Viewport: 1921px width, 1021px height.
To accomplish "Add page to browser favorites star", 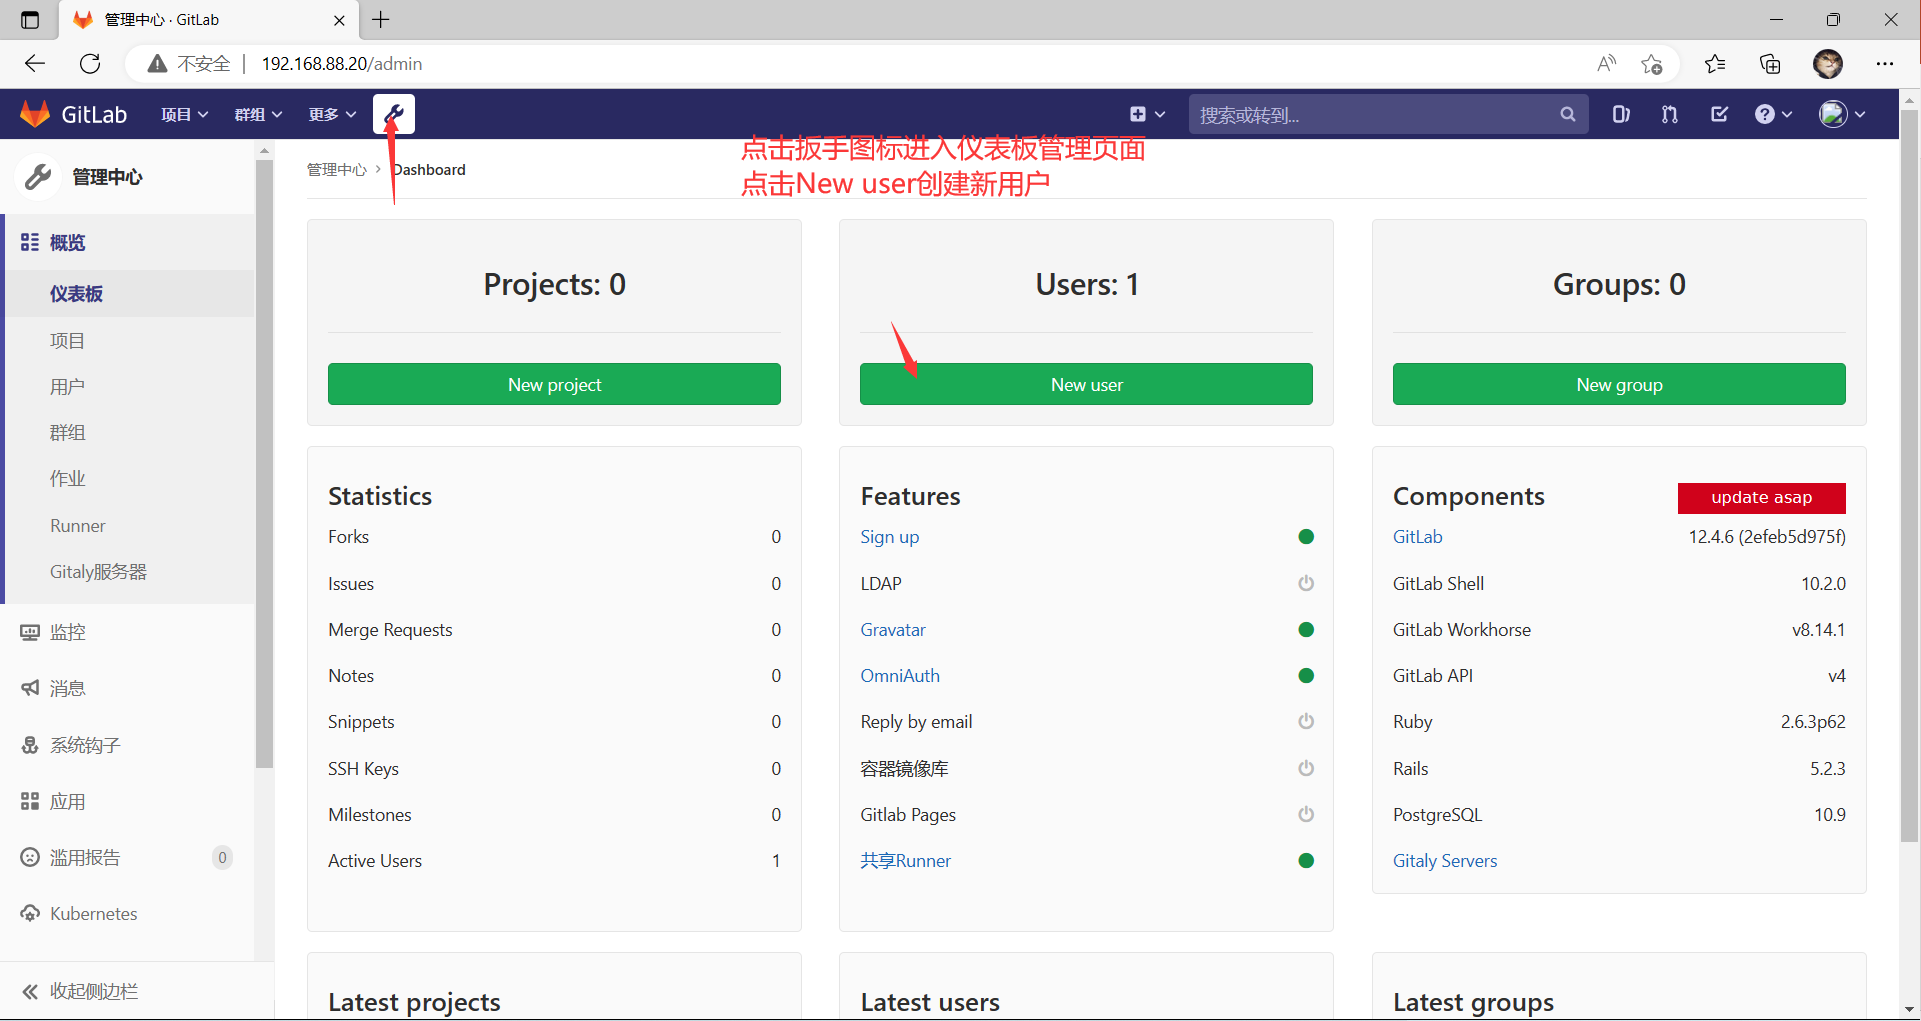I will click(1651, 64).
